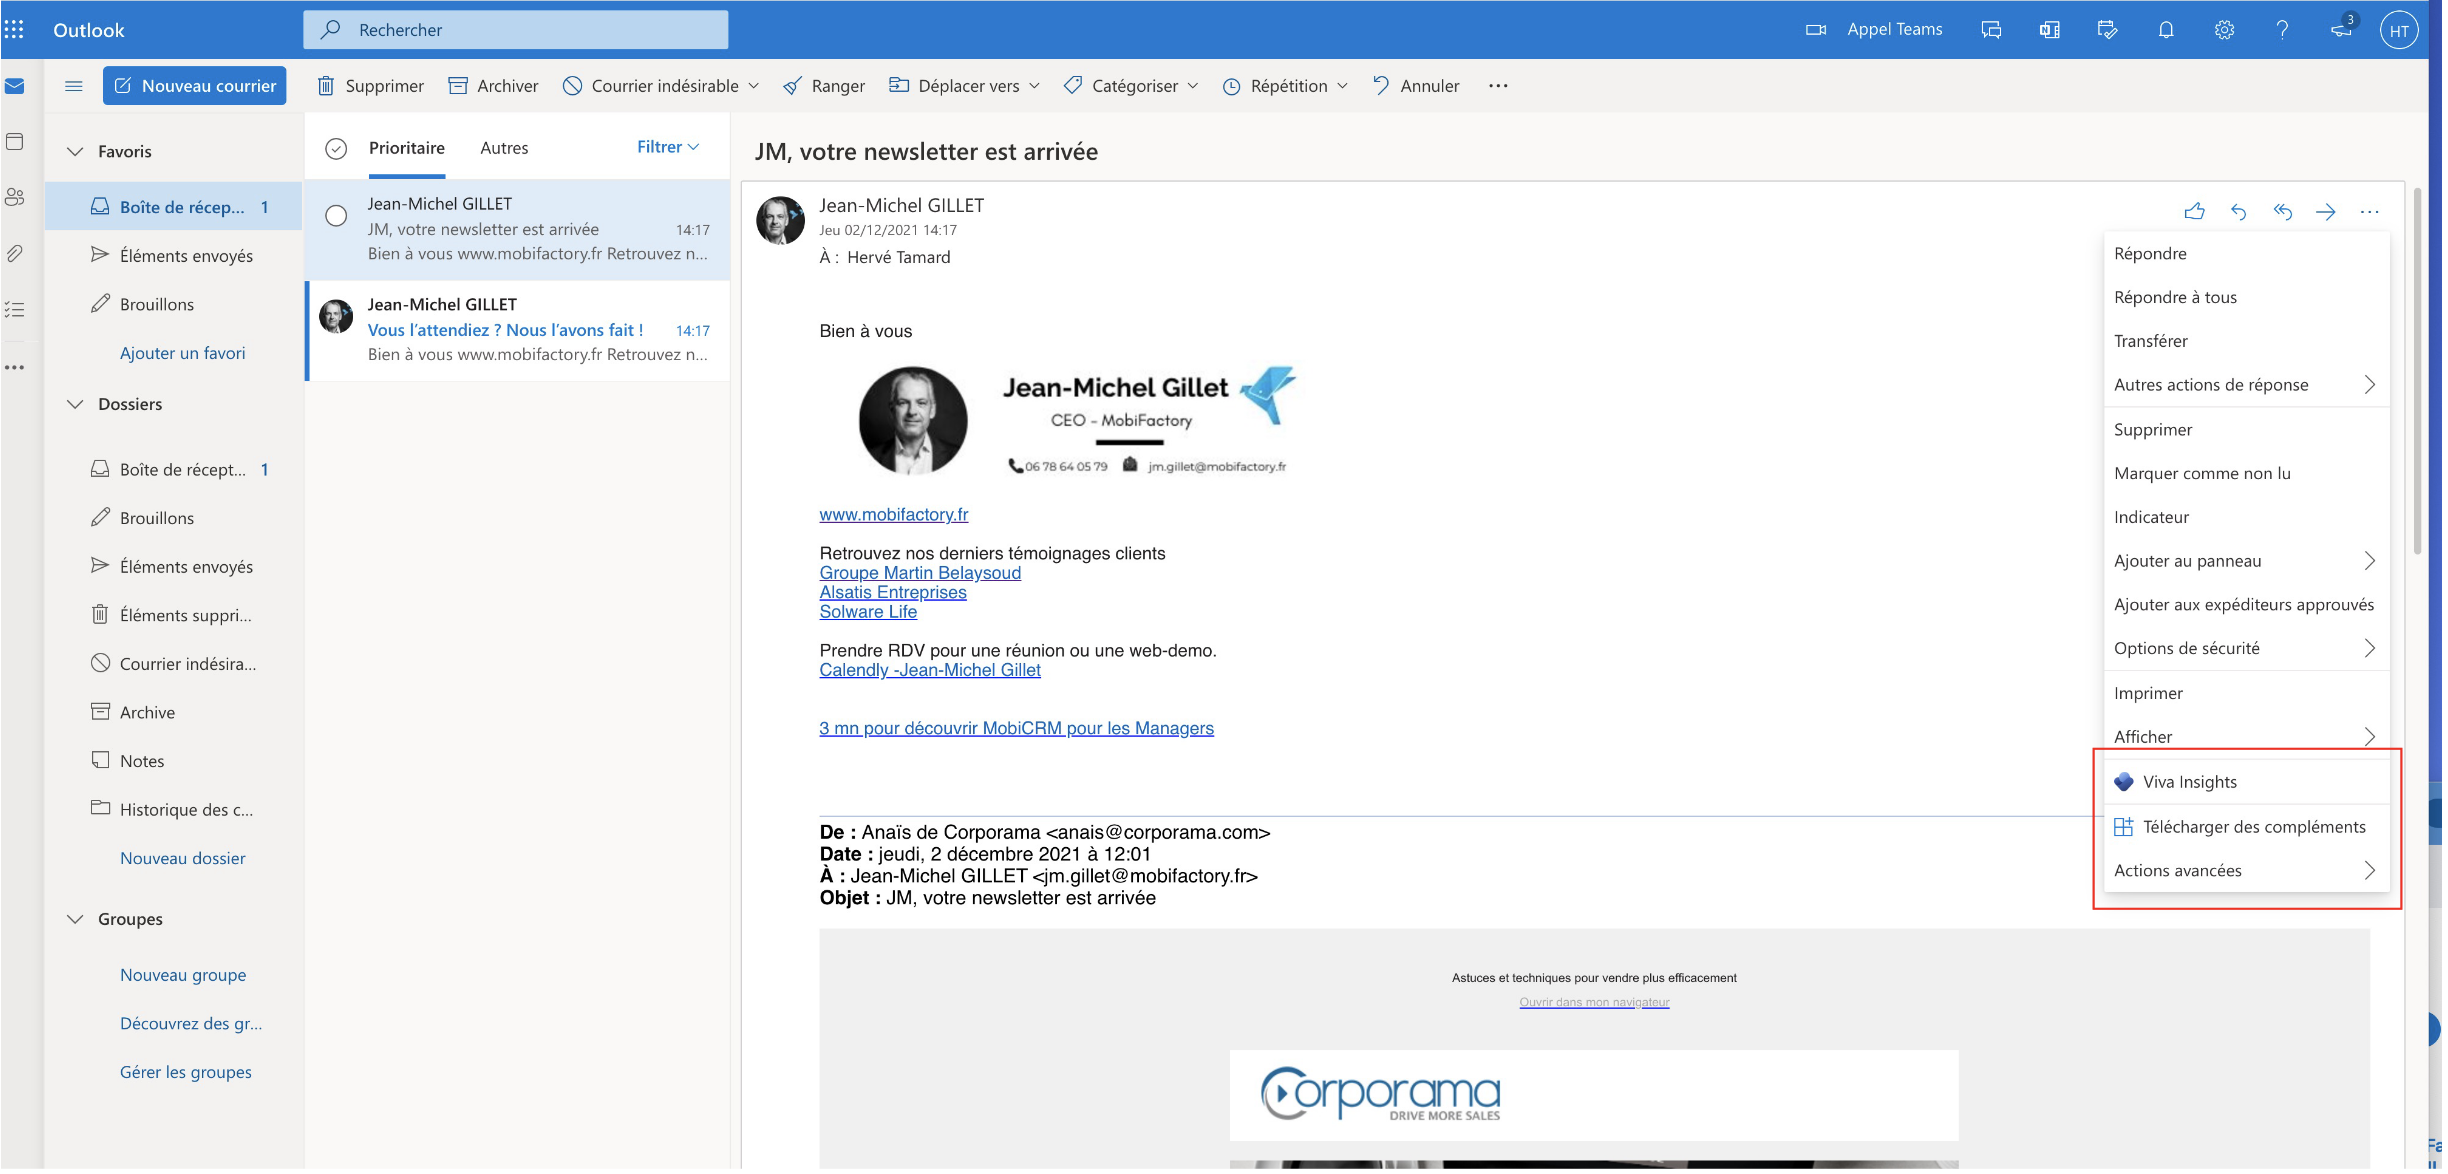2448x1174 pixels.
Task: Toggle the hamburger navigation pane icon
Action: pyautogui.click(x=73, y=86)
